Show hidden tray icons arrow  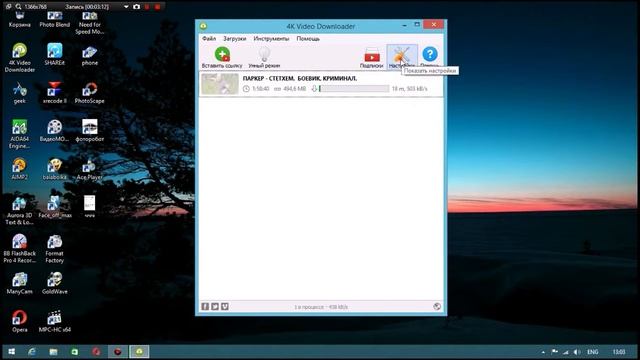point(543,351)
